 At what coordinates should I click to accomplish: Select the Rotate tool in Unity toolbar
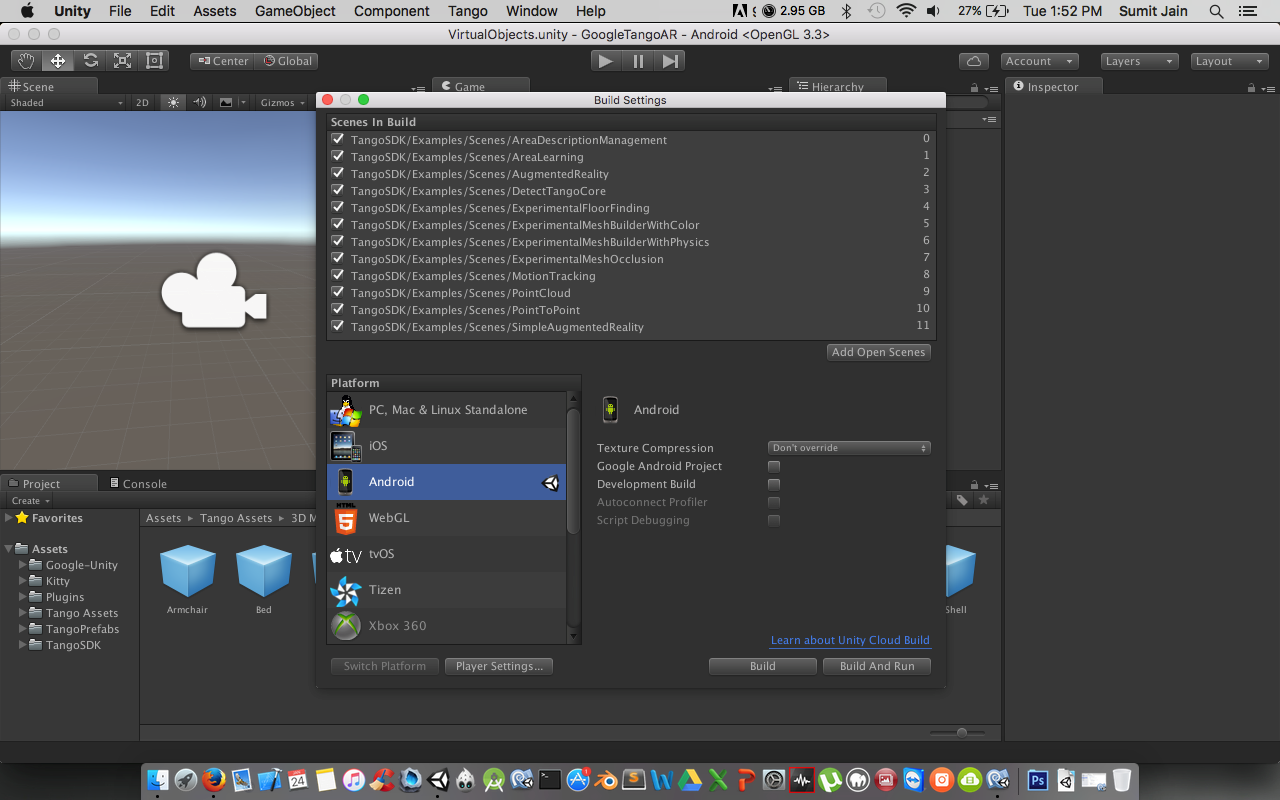click(x=90, y=61)
